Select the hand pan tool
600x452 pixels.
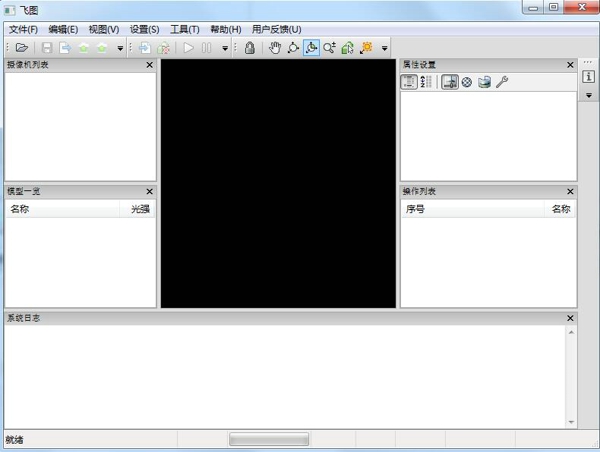(x=274, y=48)
